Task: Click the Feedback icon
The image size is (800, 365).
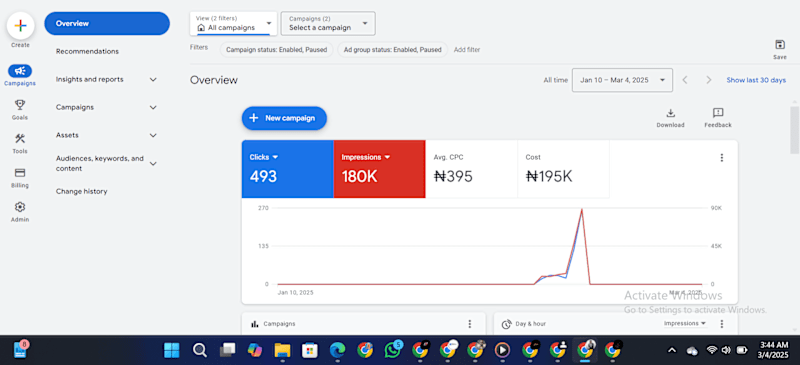Action: pos(718,113)
